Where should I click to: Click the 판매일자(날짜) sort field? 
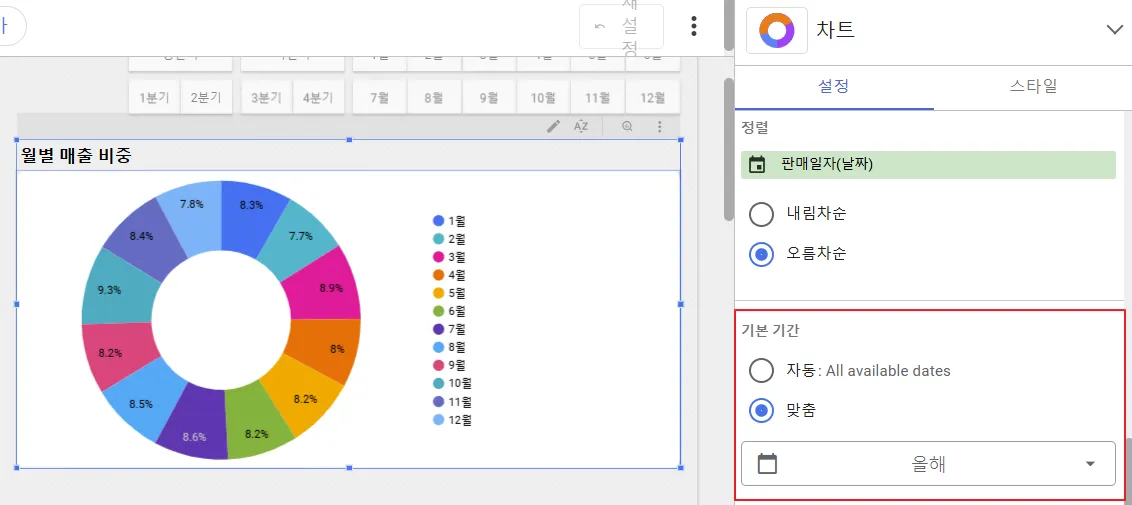pos(928,164)
